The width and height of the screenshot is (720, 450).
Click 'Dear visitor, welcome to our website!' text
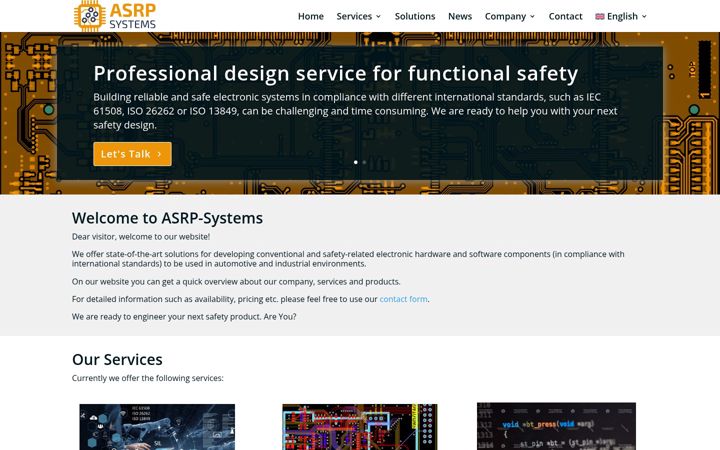141,236
